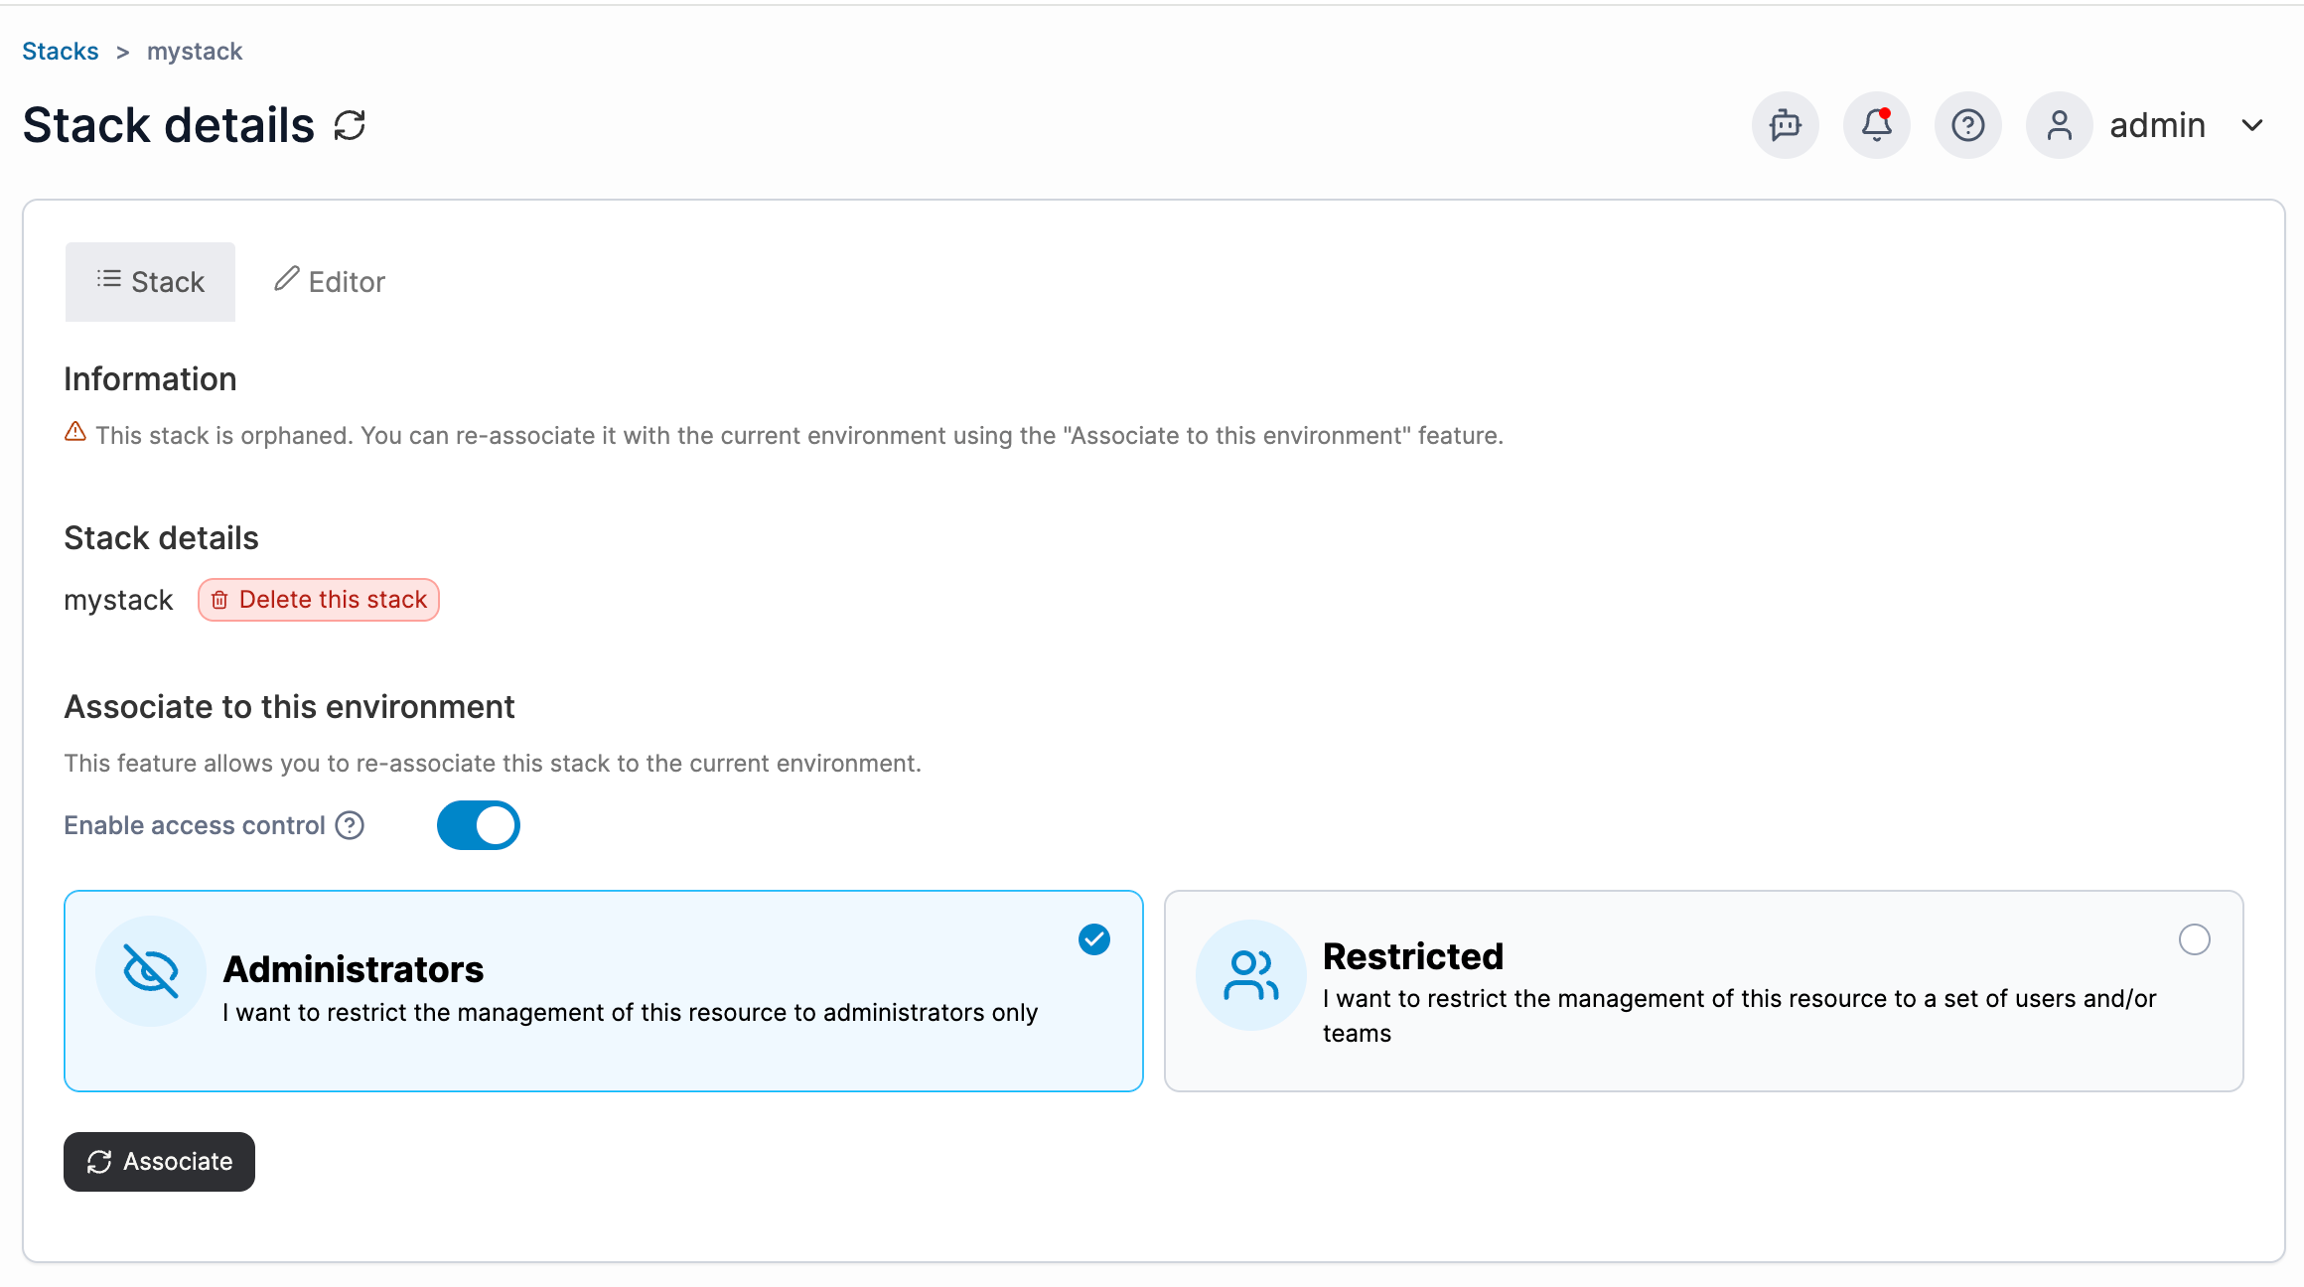Click the Administrators hidden-eye icon
This screenshot has width=2304, height=1287.
pos(151,971)
